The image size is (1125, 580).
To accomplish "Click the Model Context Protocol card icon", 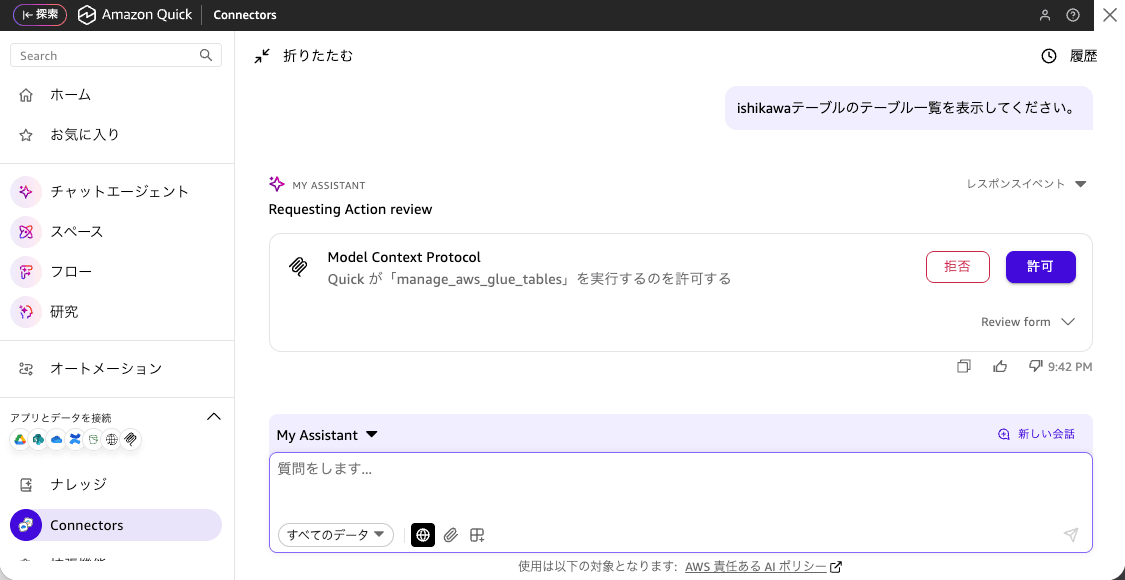I will coord(298,267).
